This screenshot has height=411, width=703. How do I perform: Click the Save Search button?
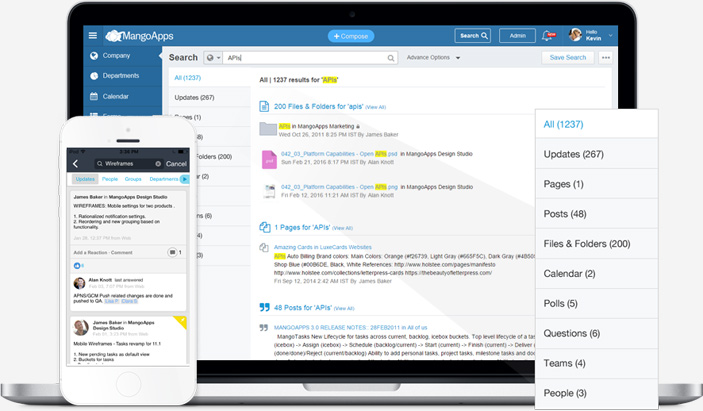point(568,58)
